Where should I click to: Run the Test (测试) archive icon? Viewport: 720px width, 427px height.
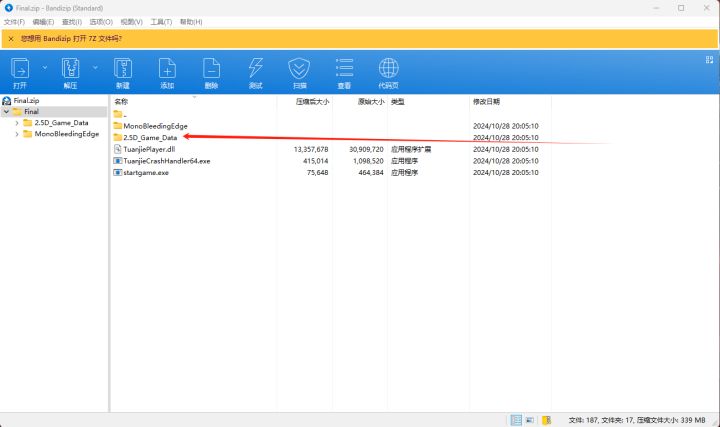255,72
